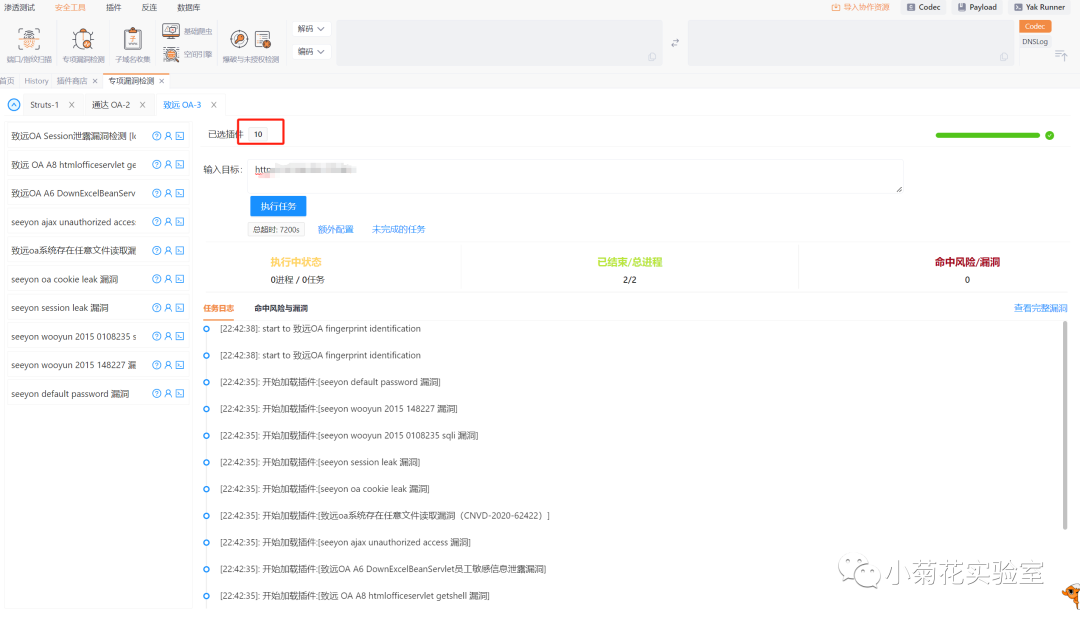Image resolution: width=1080 pixels, height=620 pixels.
Task: Open the 插件 menu
Action: 114,8
